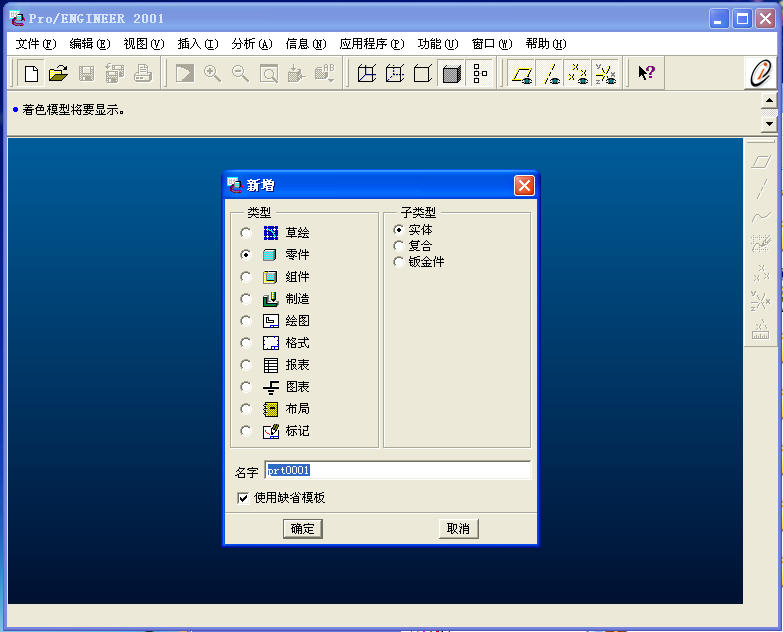Activate the context help pointer icon

646,73
